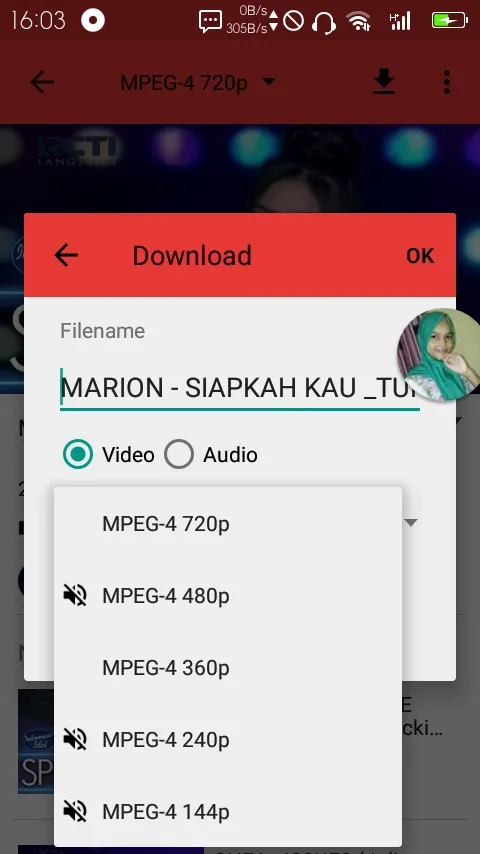Viewport: 480px width, 854px height.
Task: Open the MPEG-4 720p quality dropdown in app bar
Action: coord(198,83)
